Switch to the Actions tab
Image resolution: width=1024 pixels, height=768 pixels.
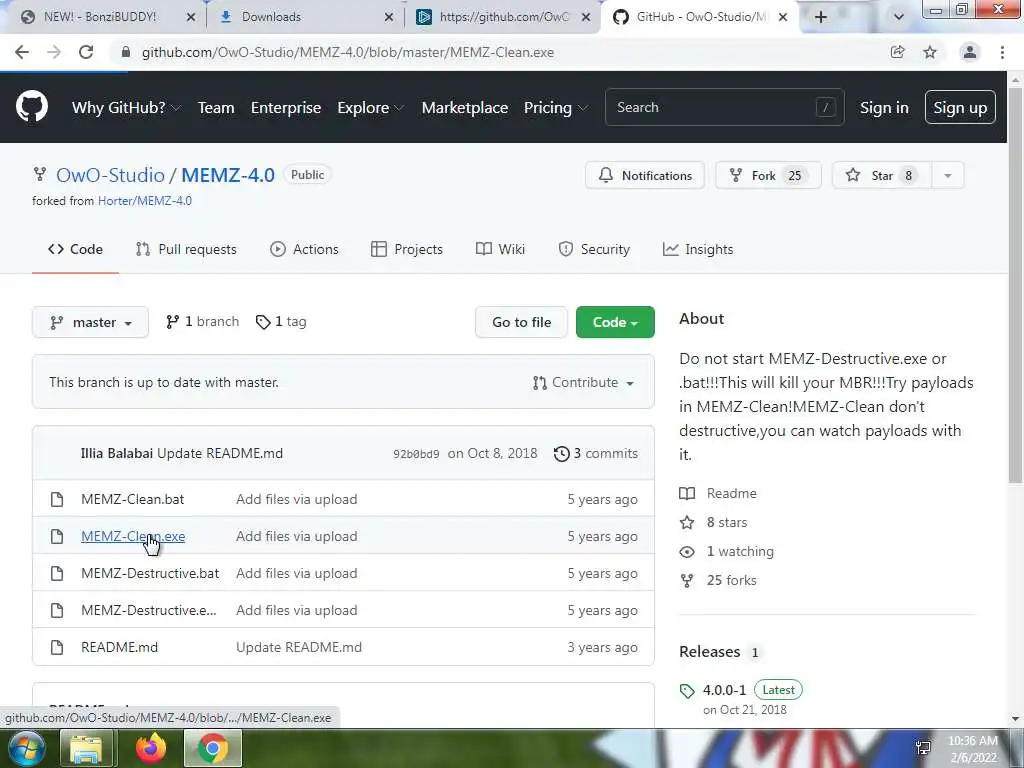[304, 249]
